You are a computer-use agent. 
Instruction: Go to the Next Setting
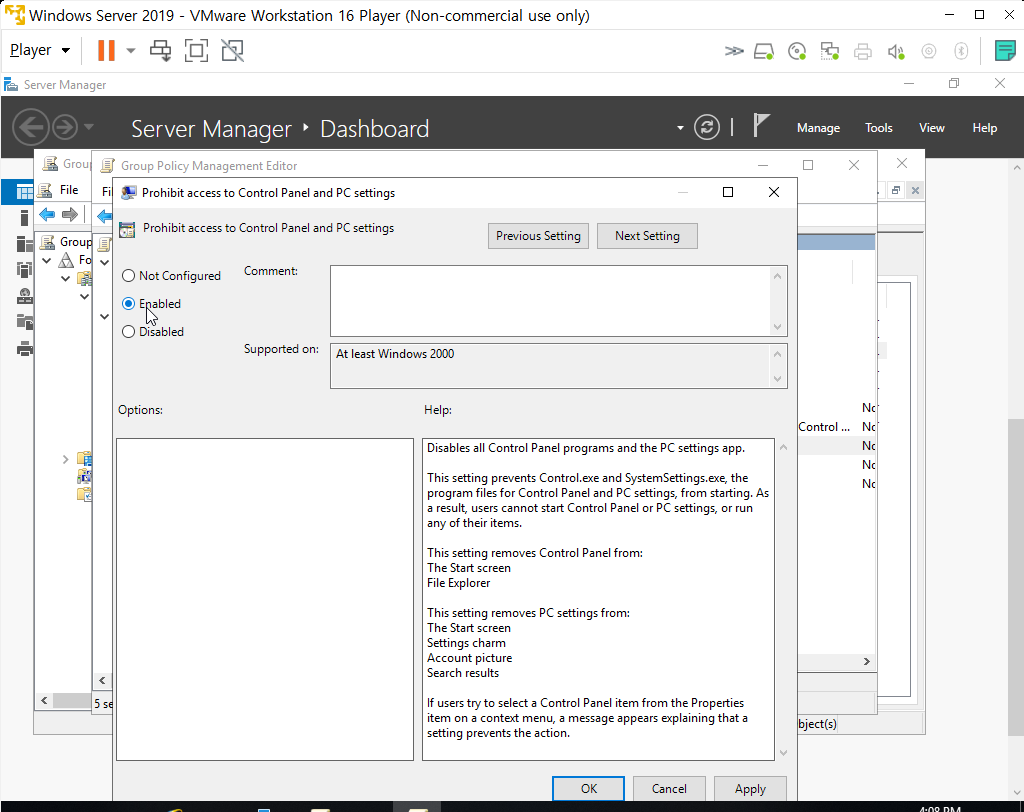click(647, 236)
